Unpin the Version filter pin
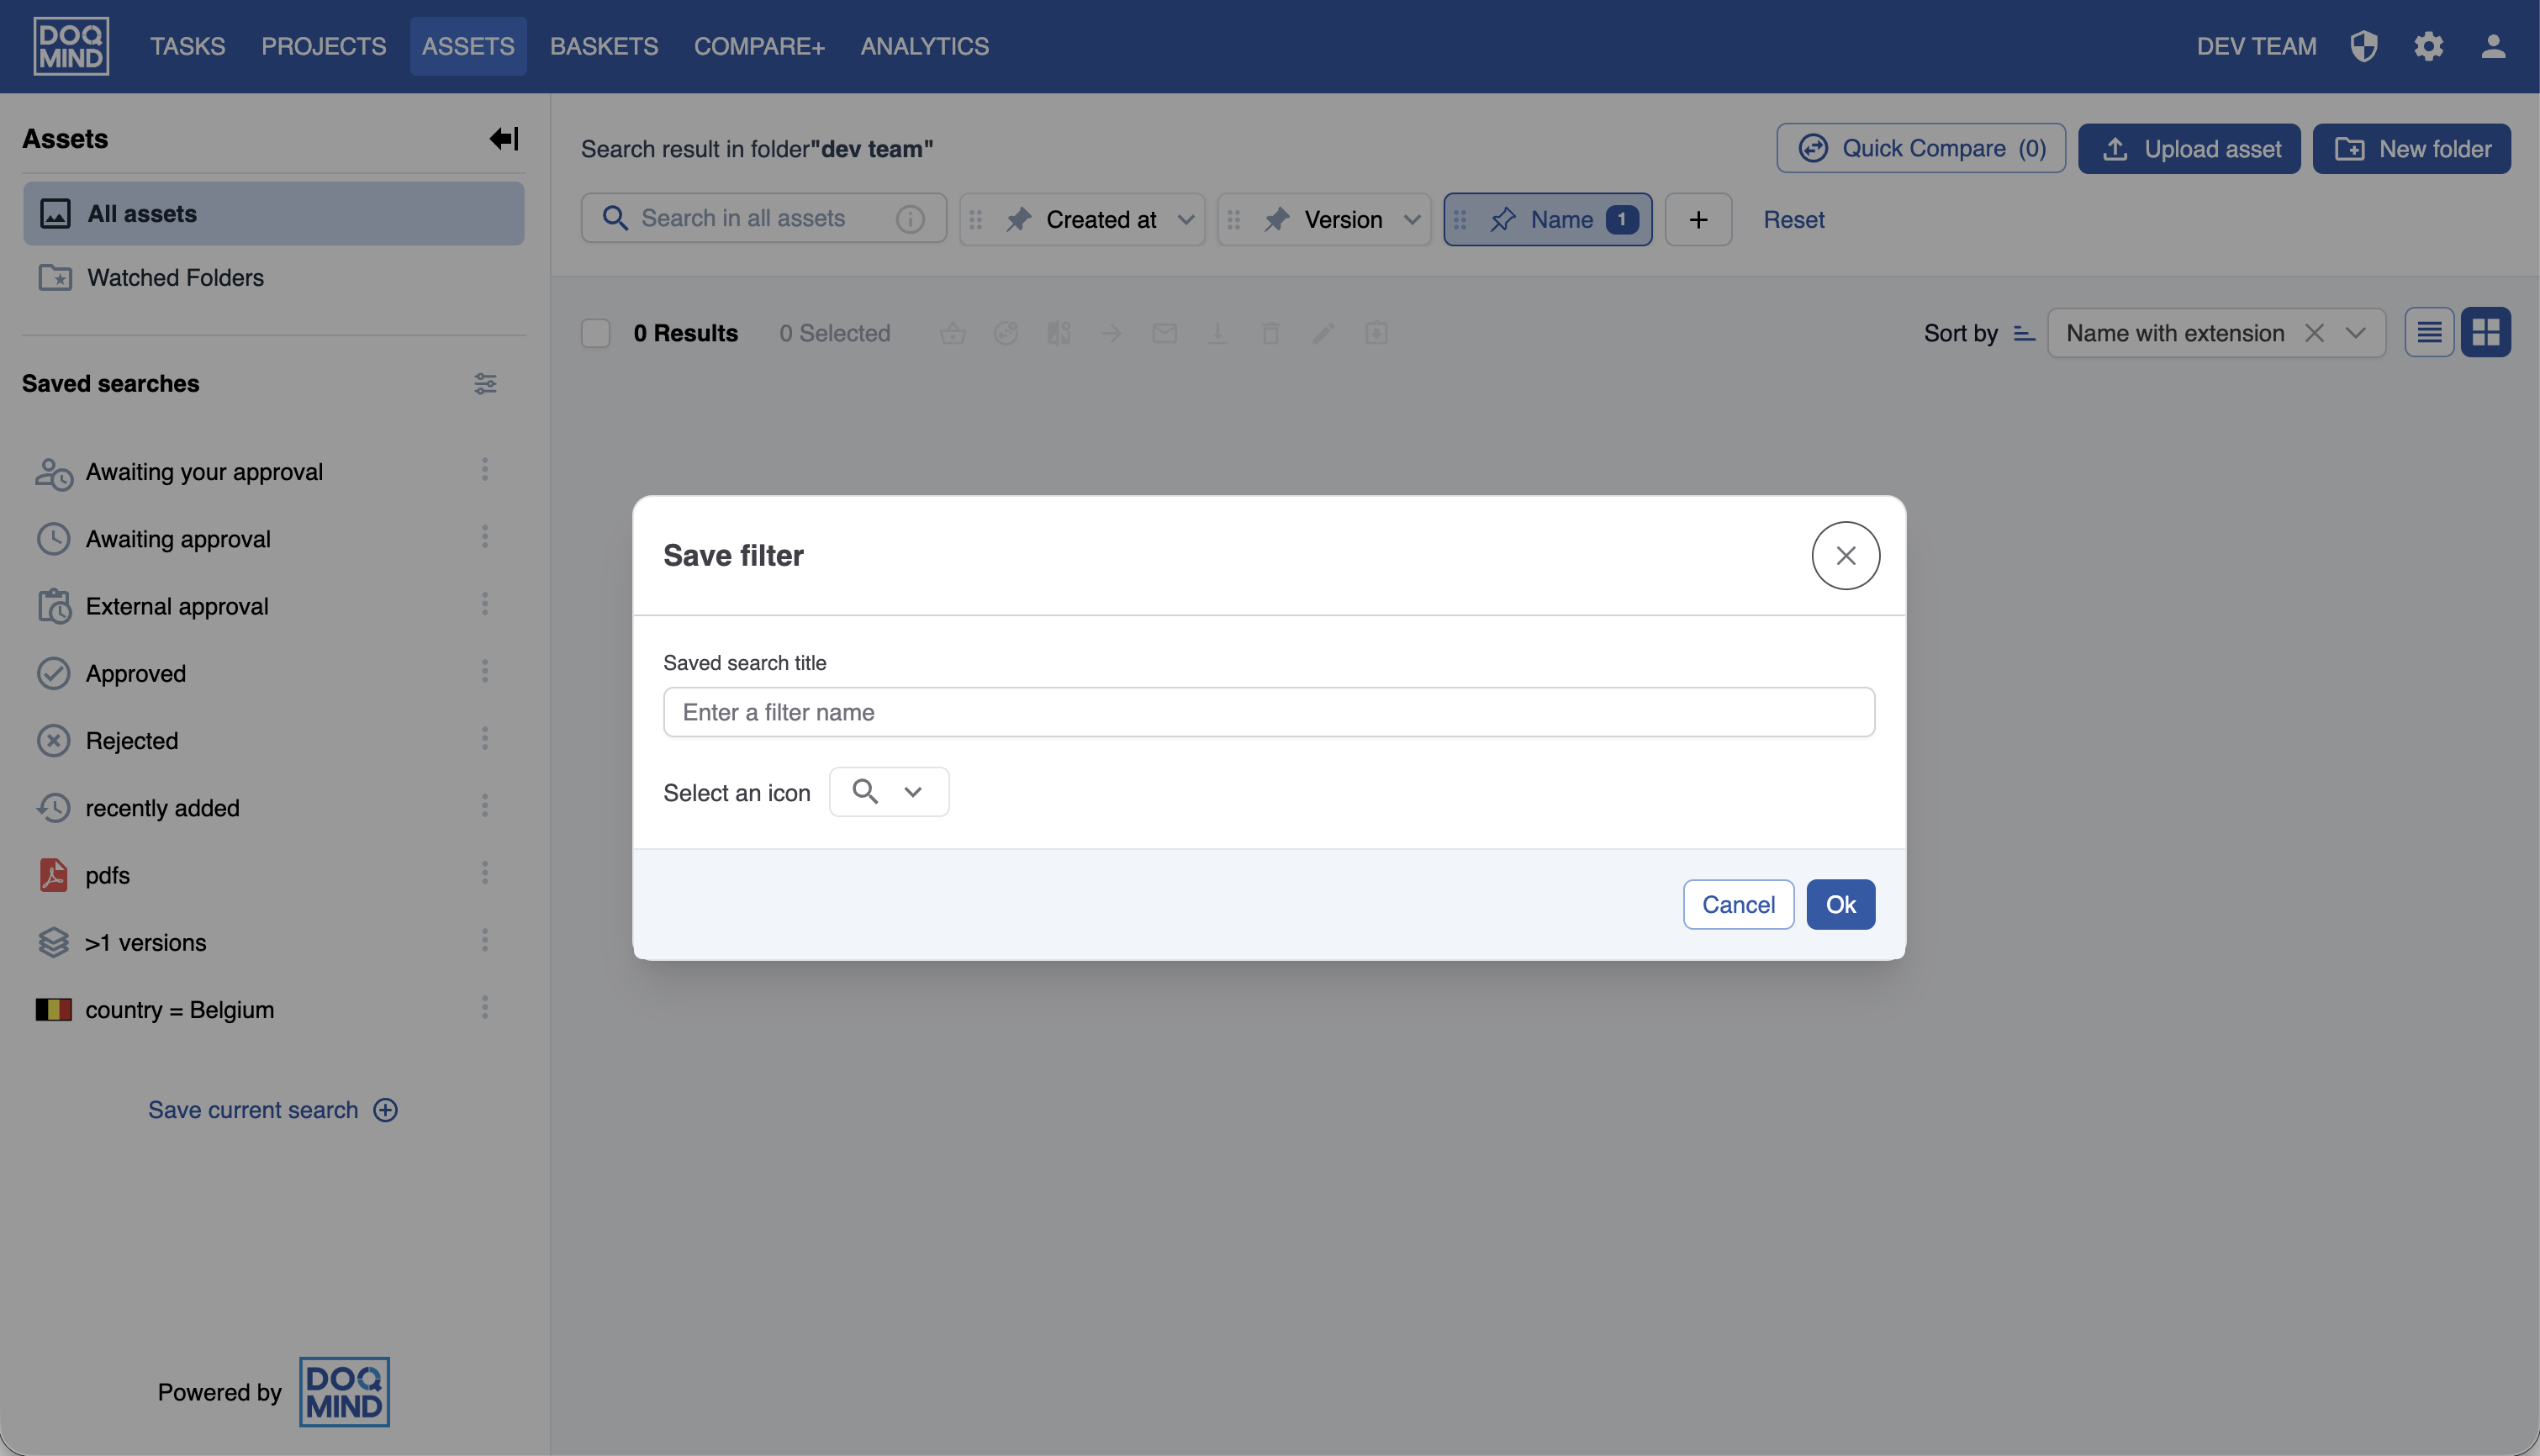This screenshot has height=1456, width=2540. pyautogui.click(x=1277, y=219)
